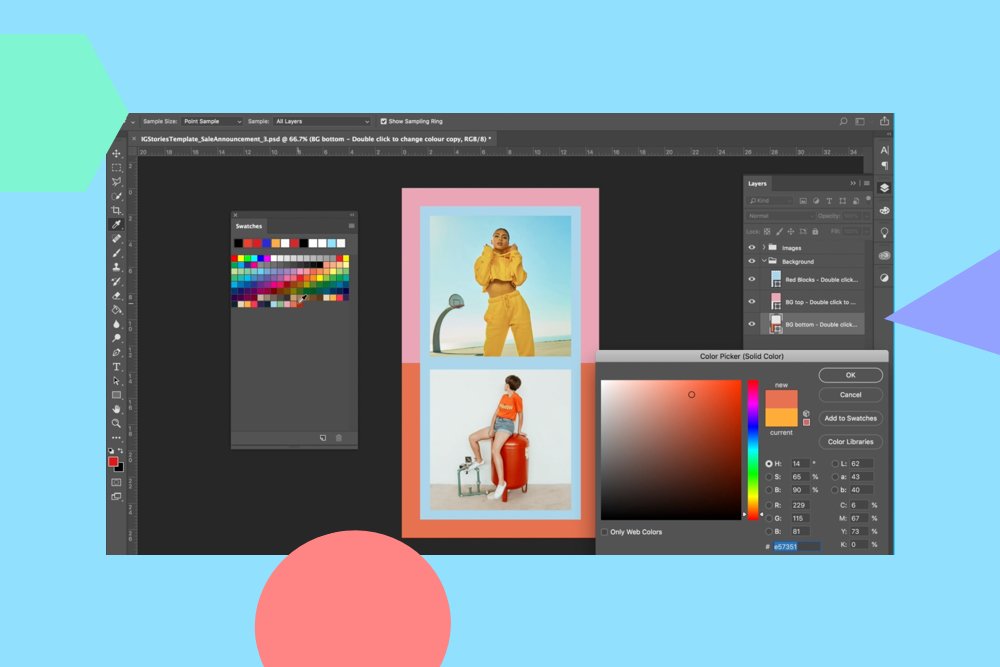Switch to the Swatches tab
This screenshot has width=1000, height=667.
pos(248,225)
